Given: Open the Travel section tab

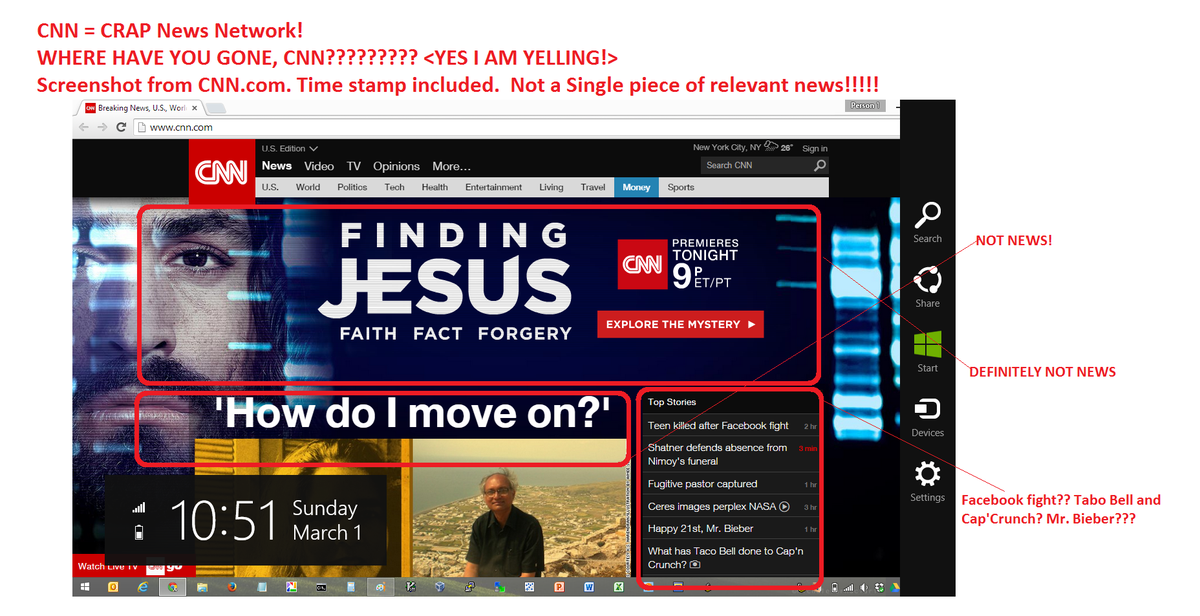Looking at the screenshot, I should pos(593,187).
